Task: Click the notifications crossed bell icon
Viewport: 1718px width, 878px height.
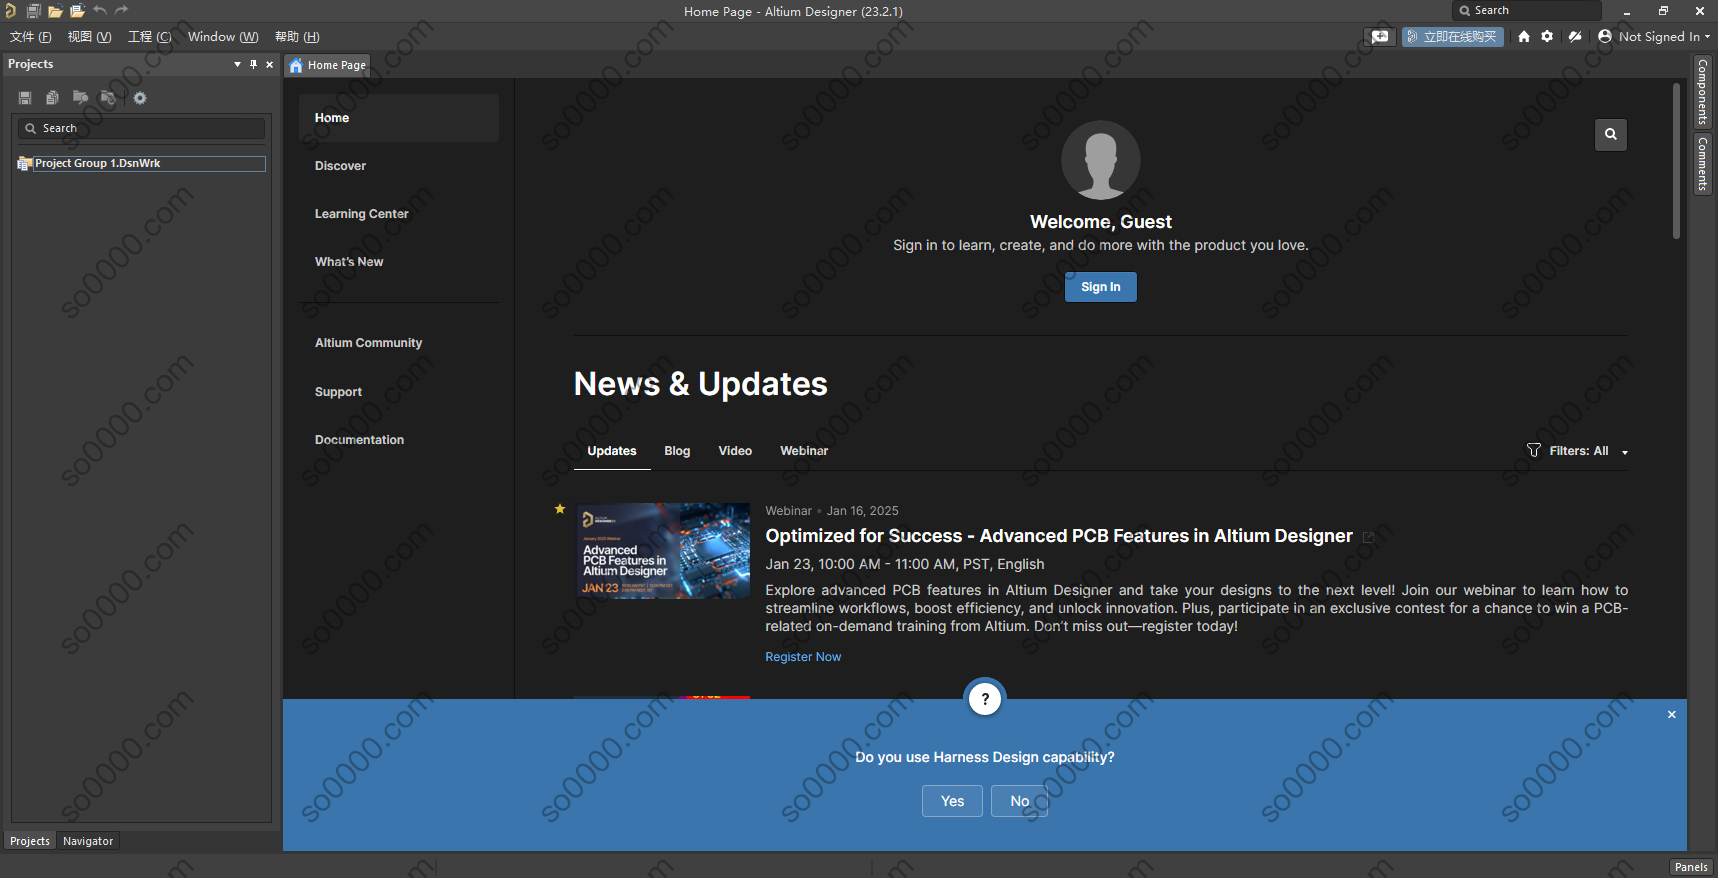Action: click(1575, 36)
